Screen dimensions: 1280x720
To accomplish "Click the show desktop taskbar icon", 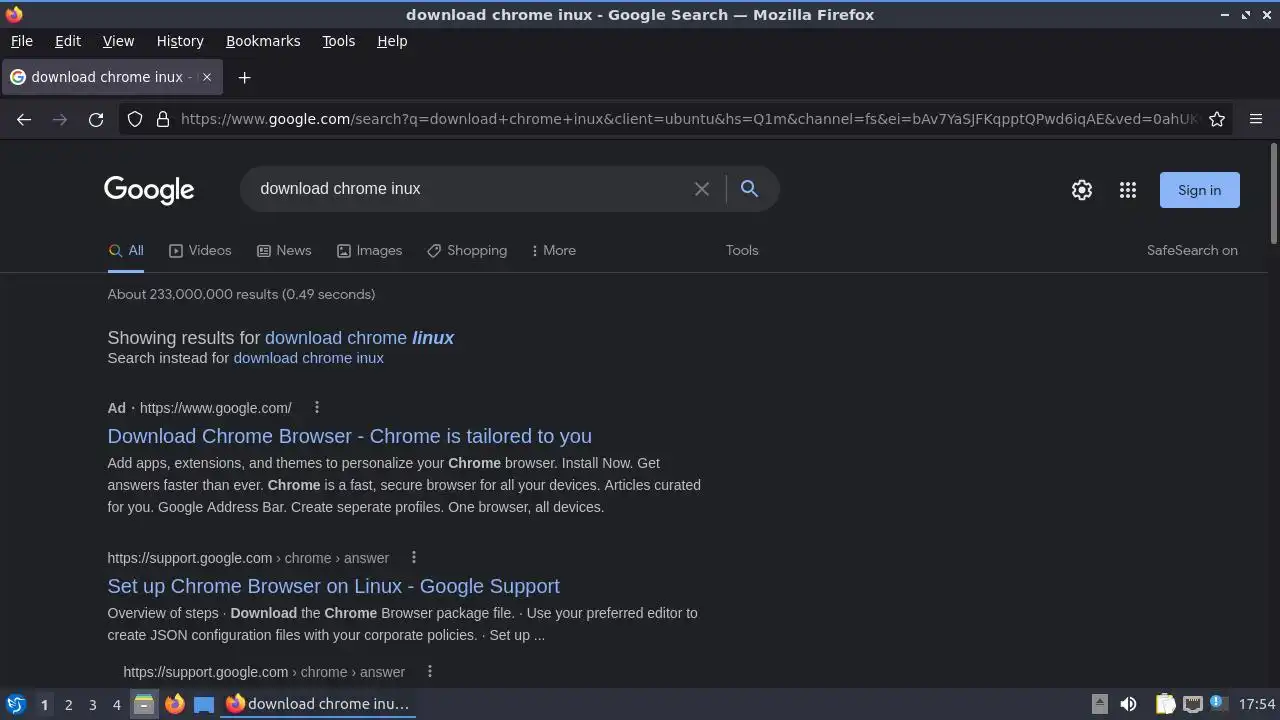I will tap(204, 704).
